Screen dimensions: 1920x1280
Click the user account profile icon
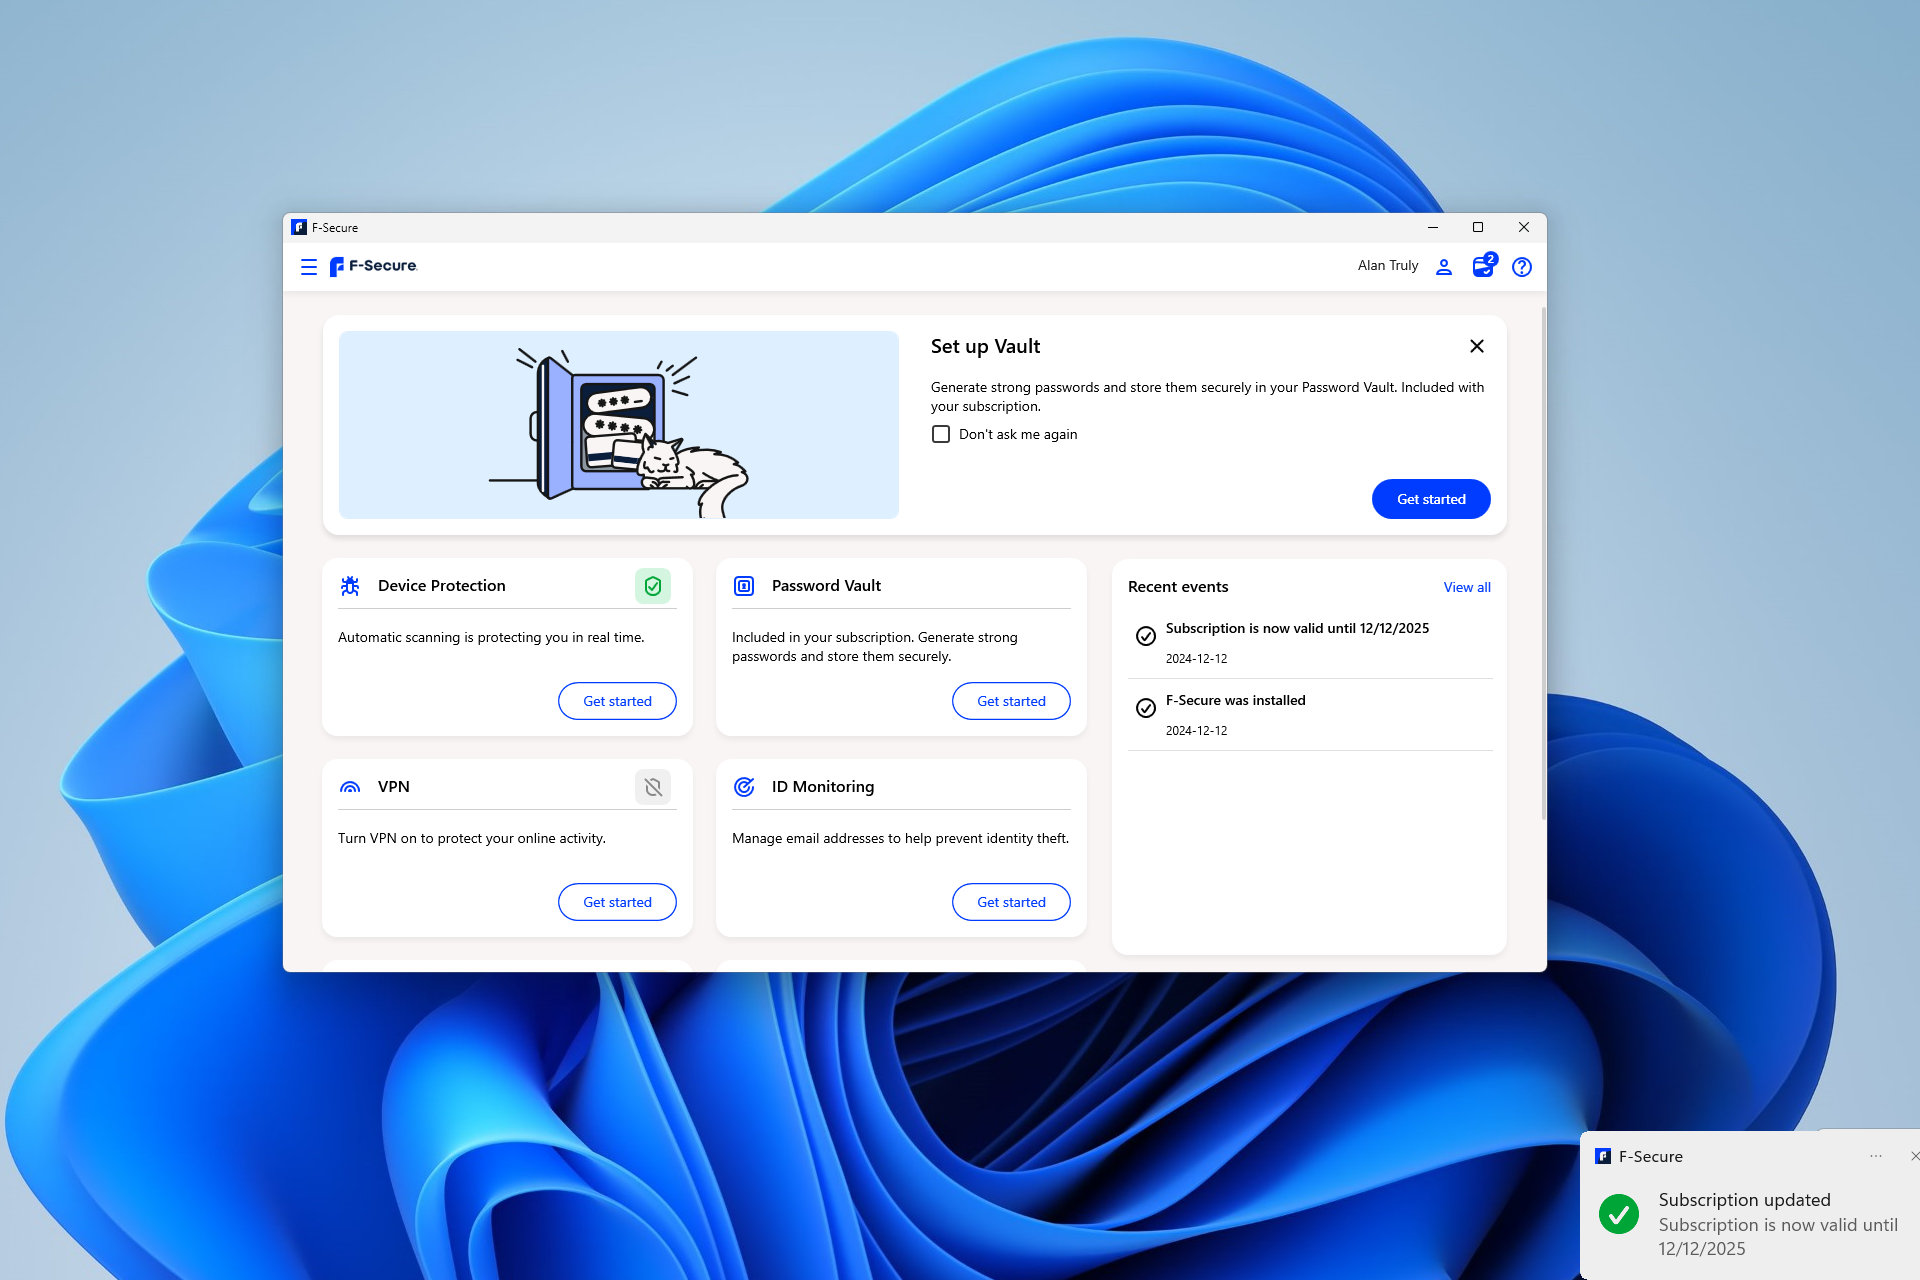(1446, 266)
